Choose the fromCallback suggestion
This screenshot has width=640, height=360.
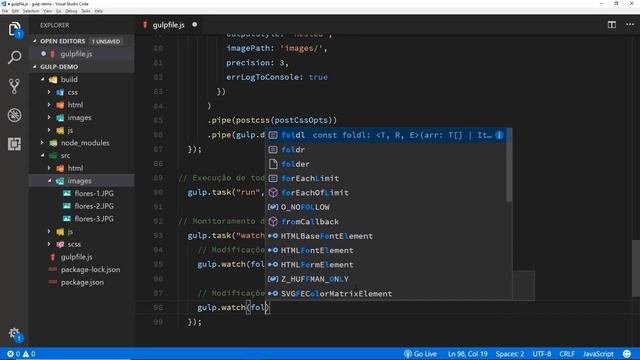click(387, 222)
